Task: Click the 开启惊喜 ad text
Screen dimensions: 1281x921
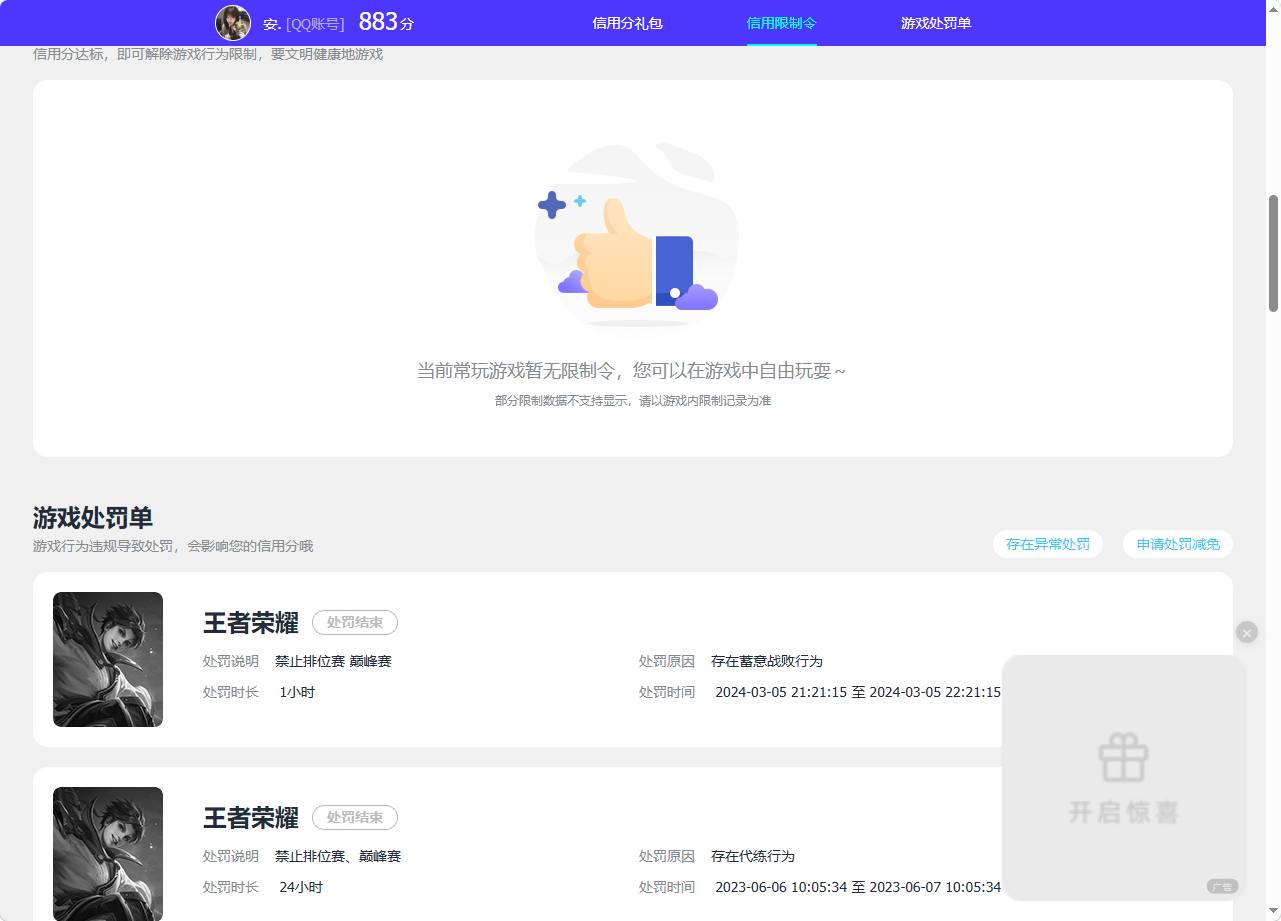Action: click(x=1124, y=812)
